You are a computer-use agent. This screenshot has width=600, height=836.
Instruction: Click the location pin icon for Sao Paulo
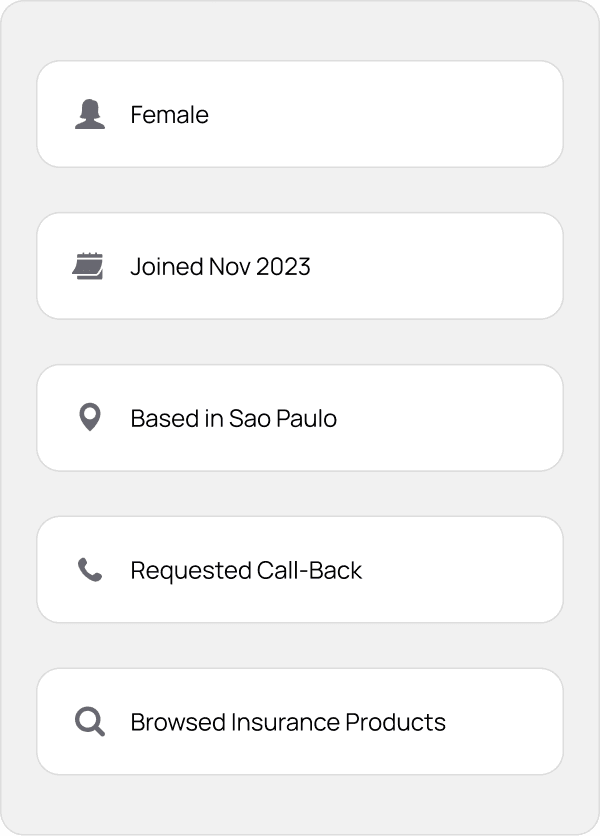(x=89, y=417)
